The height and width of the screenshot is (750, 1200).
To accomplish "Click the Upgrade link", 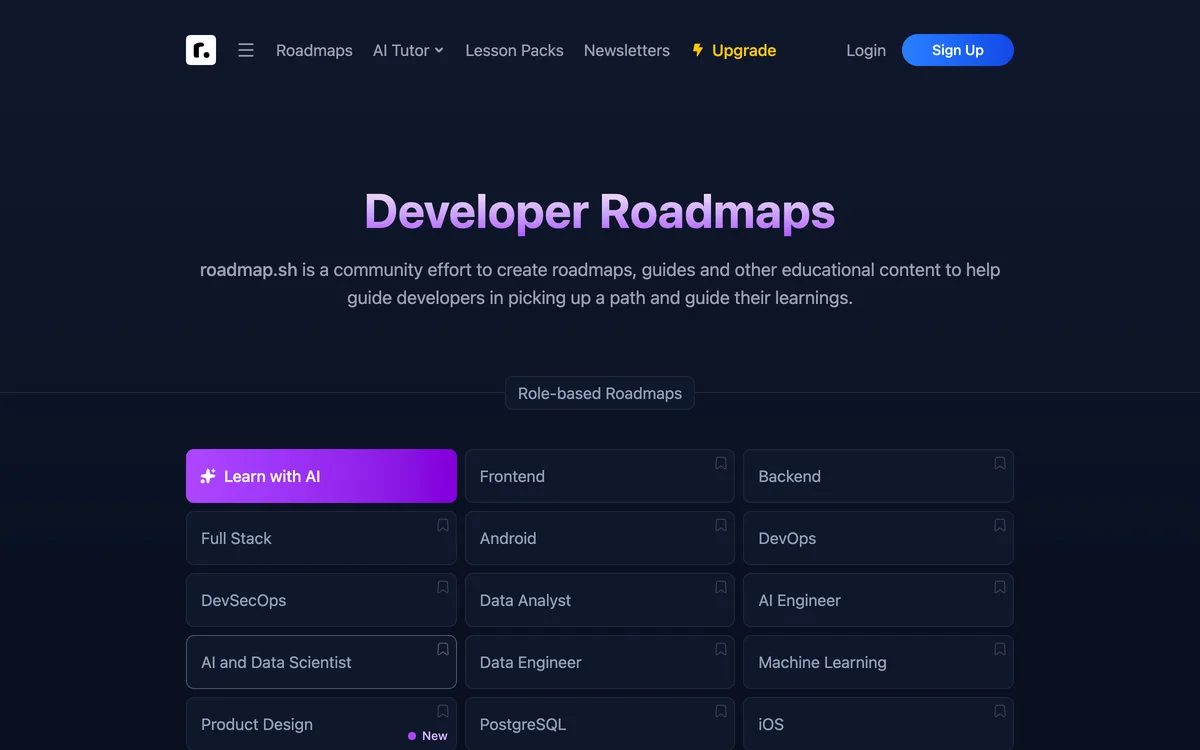I will [x=734, y=50].
